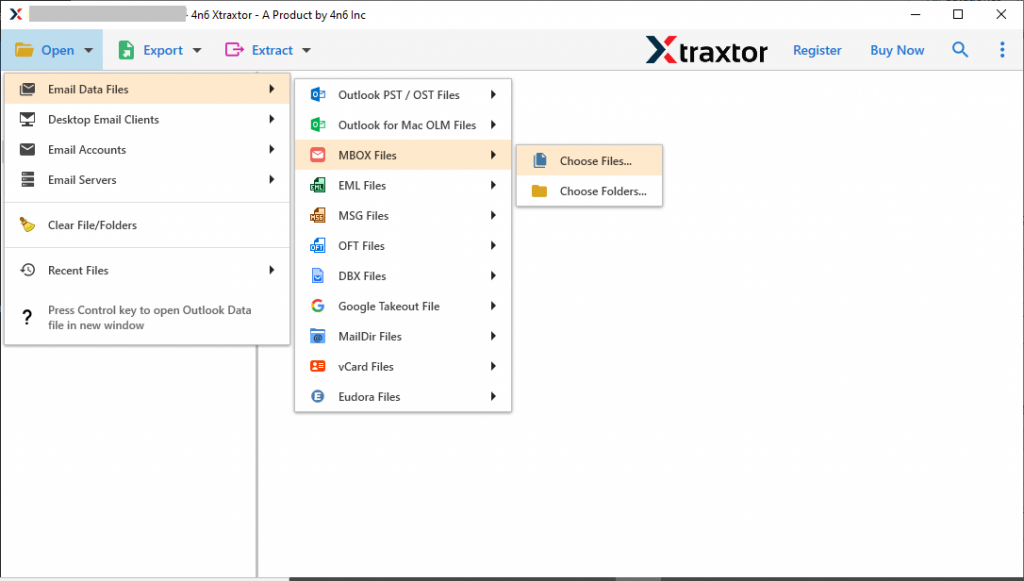Expand EML Files submenu arrow
Viewport: 1024px width, 581px height.
coord(494,185)
